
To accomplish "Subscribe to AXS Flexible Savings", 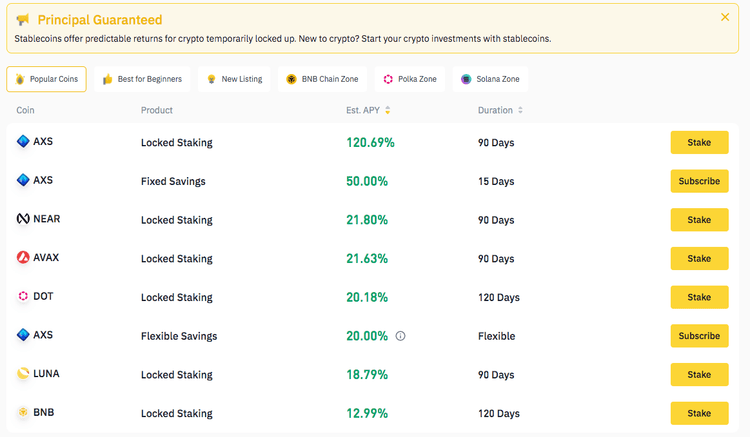I will (699, 336).
